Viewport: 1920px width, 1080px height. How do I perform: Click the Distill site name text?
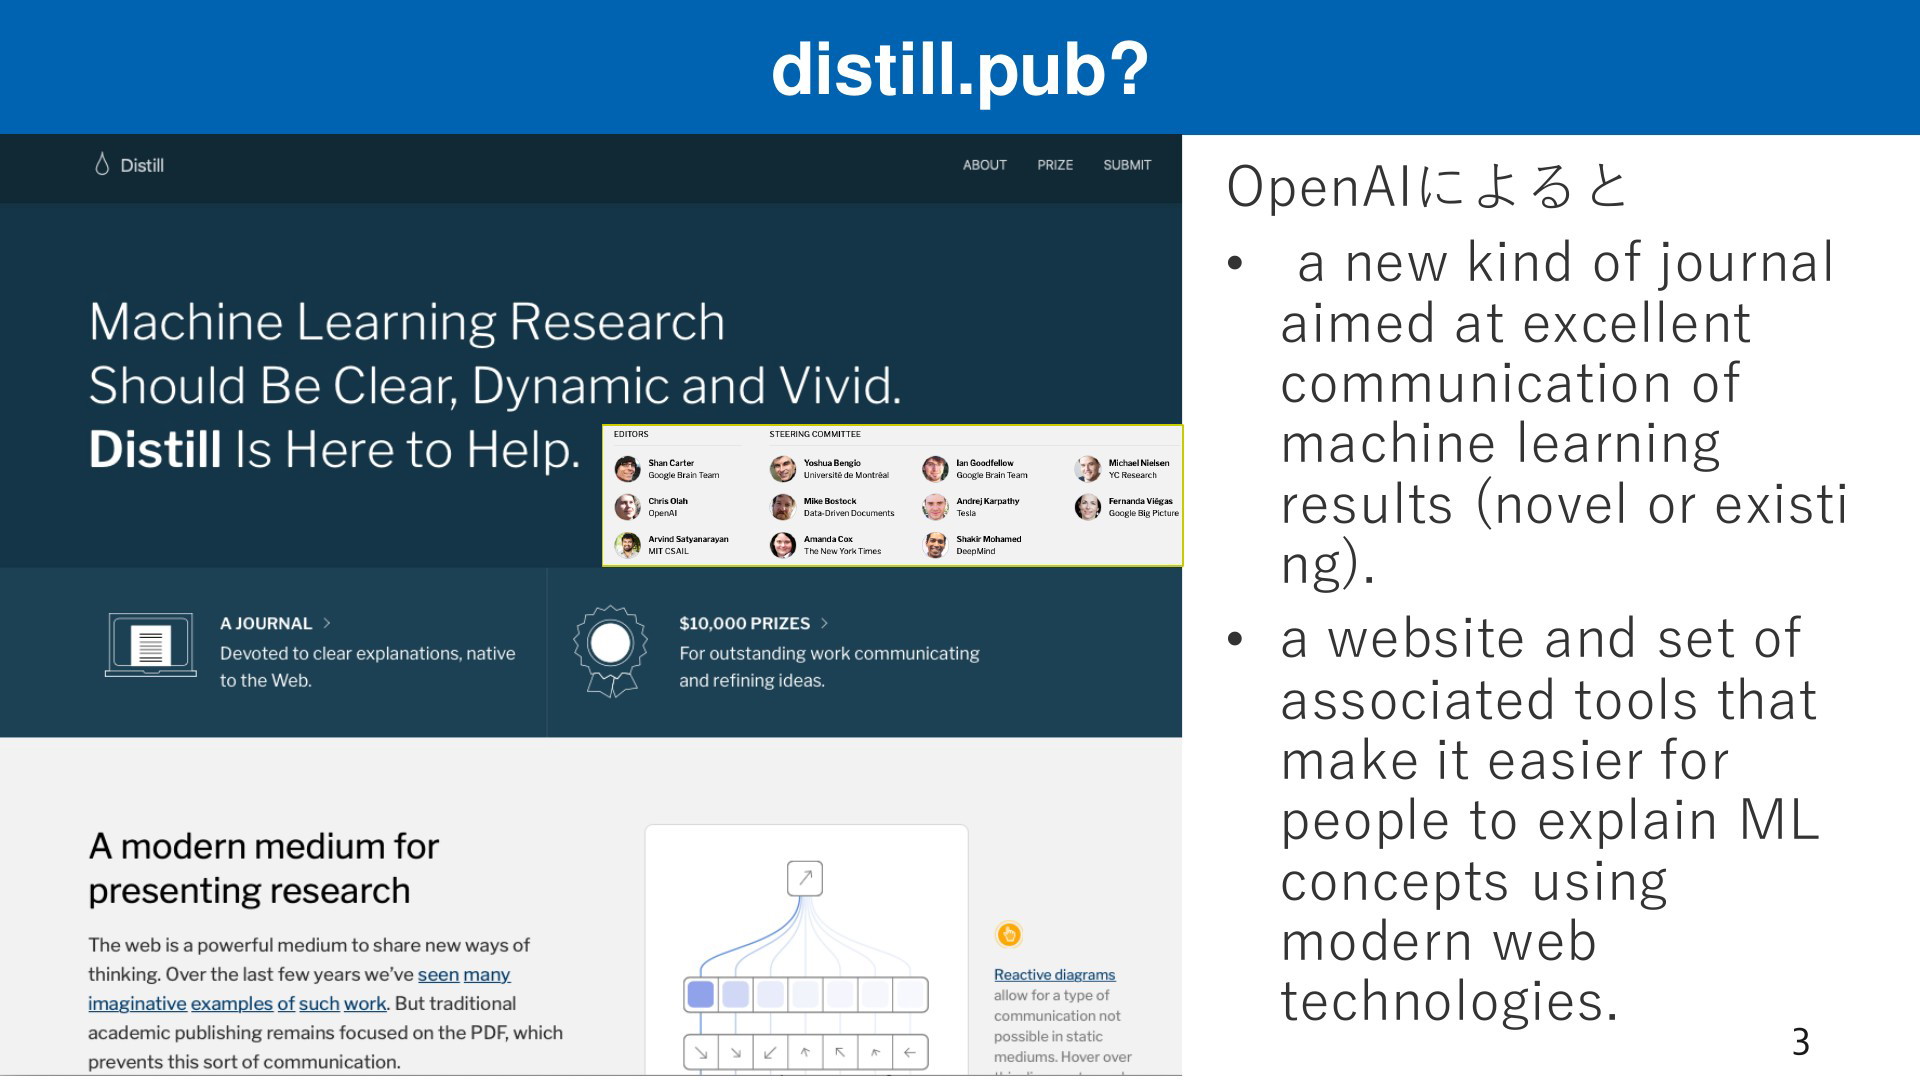coord(142,166)
